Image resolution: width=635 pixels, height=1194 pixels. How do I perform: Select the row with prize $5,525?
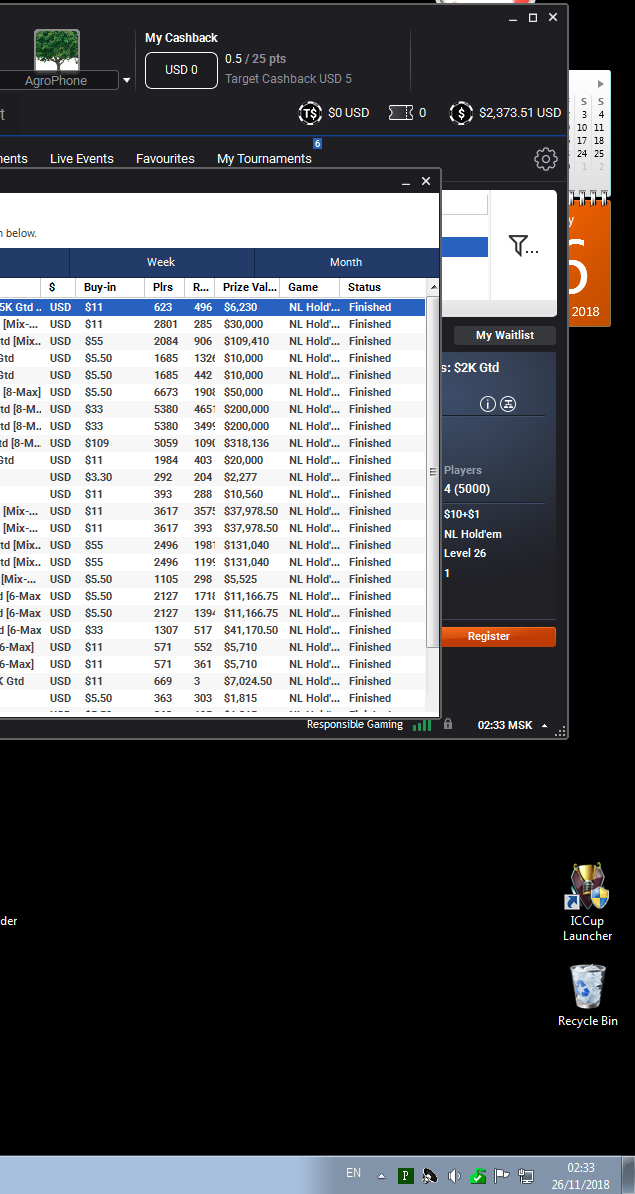point(212,579)
